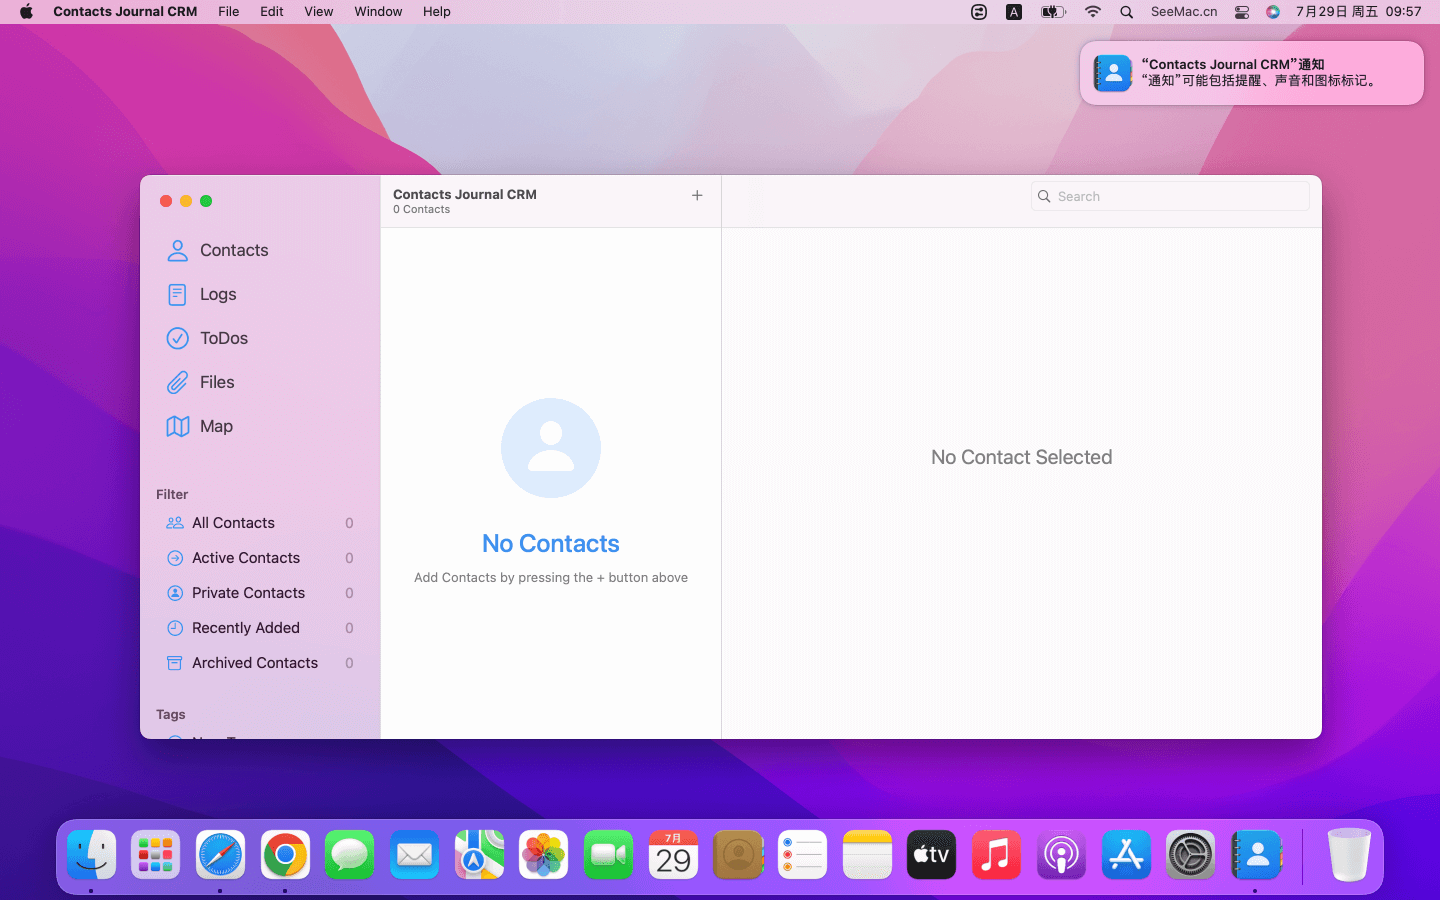Open Spotlight search in menu bar
Viewport: 1440px width, 900px height.
tap(1126, 12)
